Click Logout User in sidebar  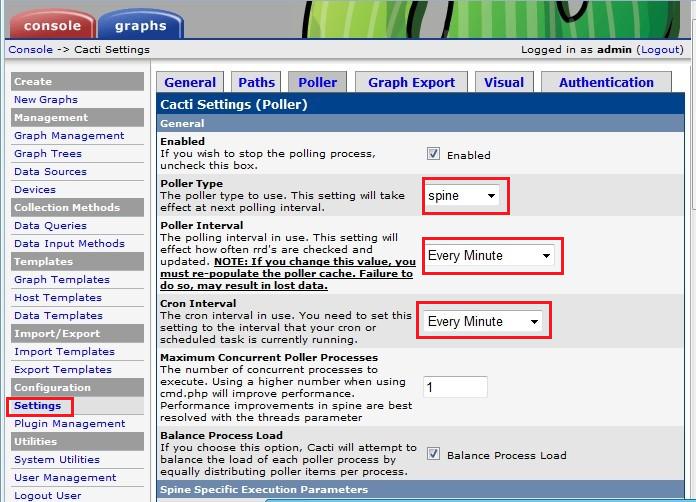point(48,495)
